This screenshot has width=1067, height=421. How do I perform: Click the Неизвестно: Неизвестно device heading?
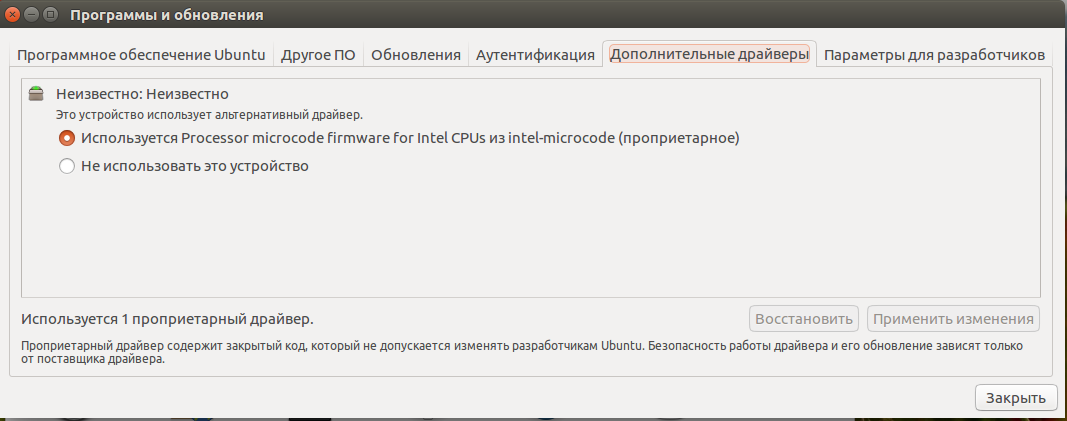click(143, 95)
